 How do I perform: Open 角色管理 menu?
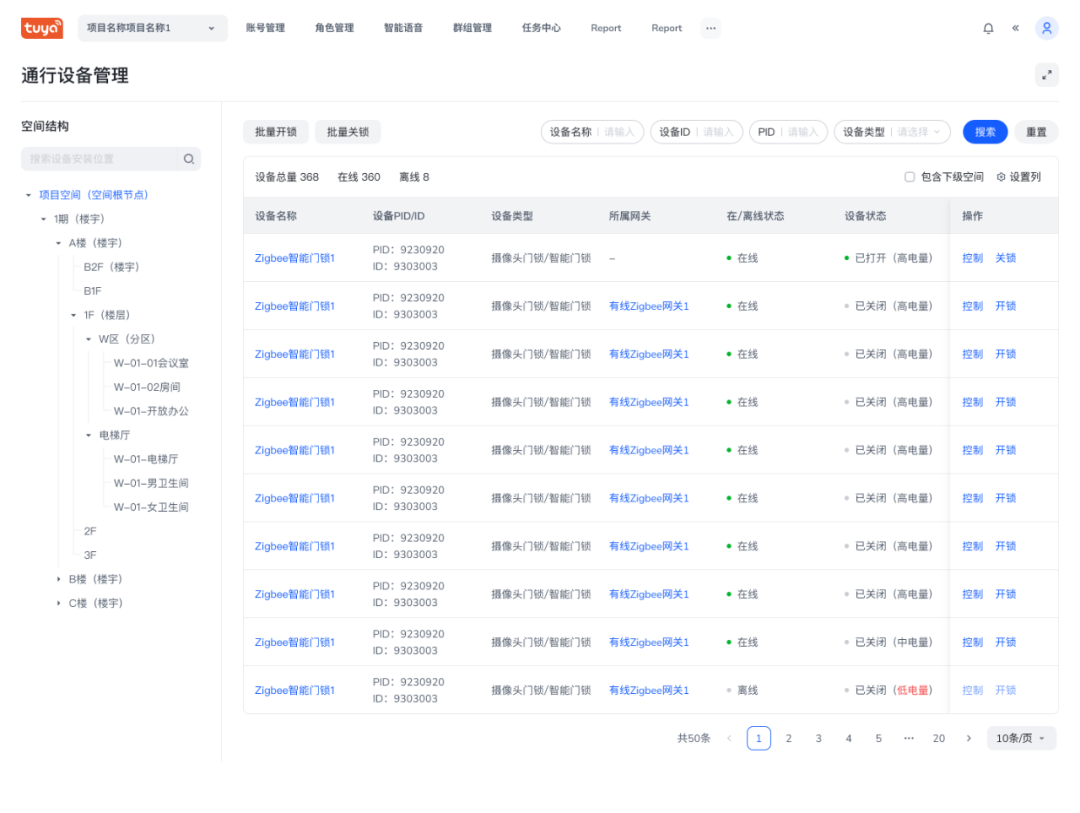pyautogui.click(x=334, y=28)
